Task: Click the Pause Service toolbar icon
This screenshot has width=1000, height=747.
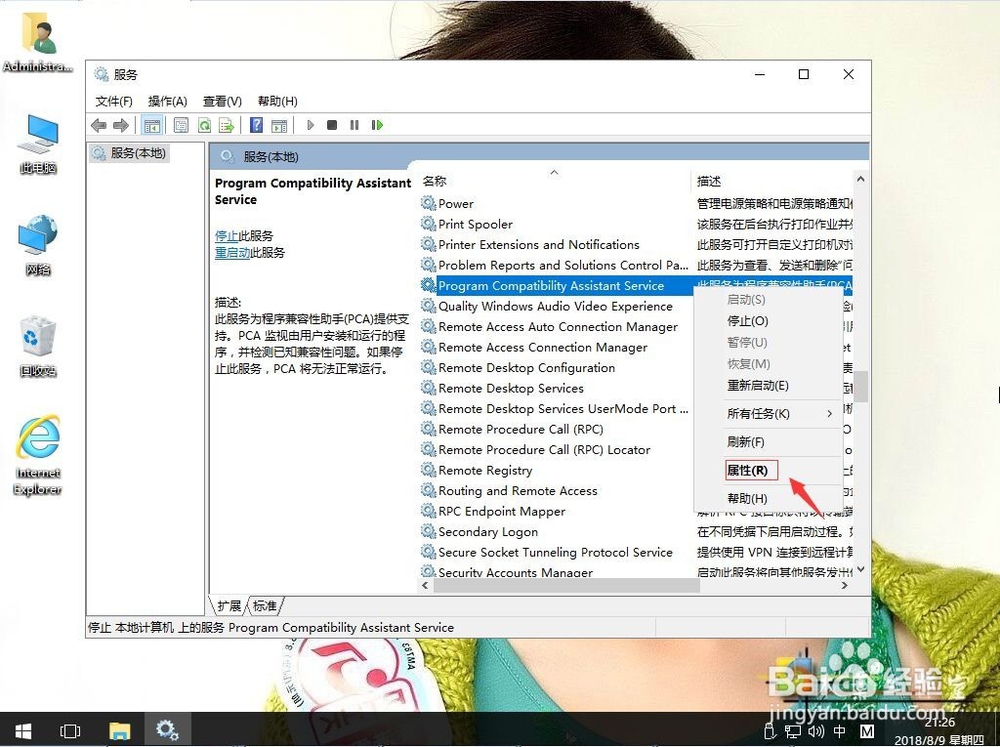Action: pyautogui.click(x=355, y=125)
